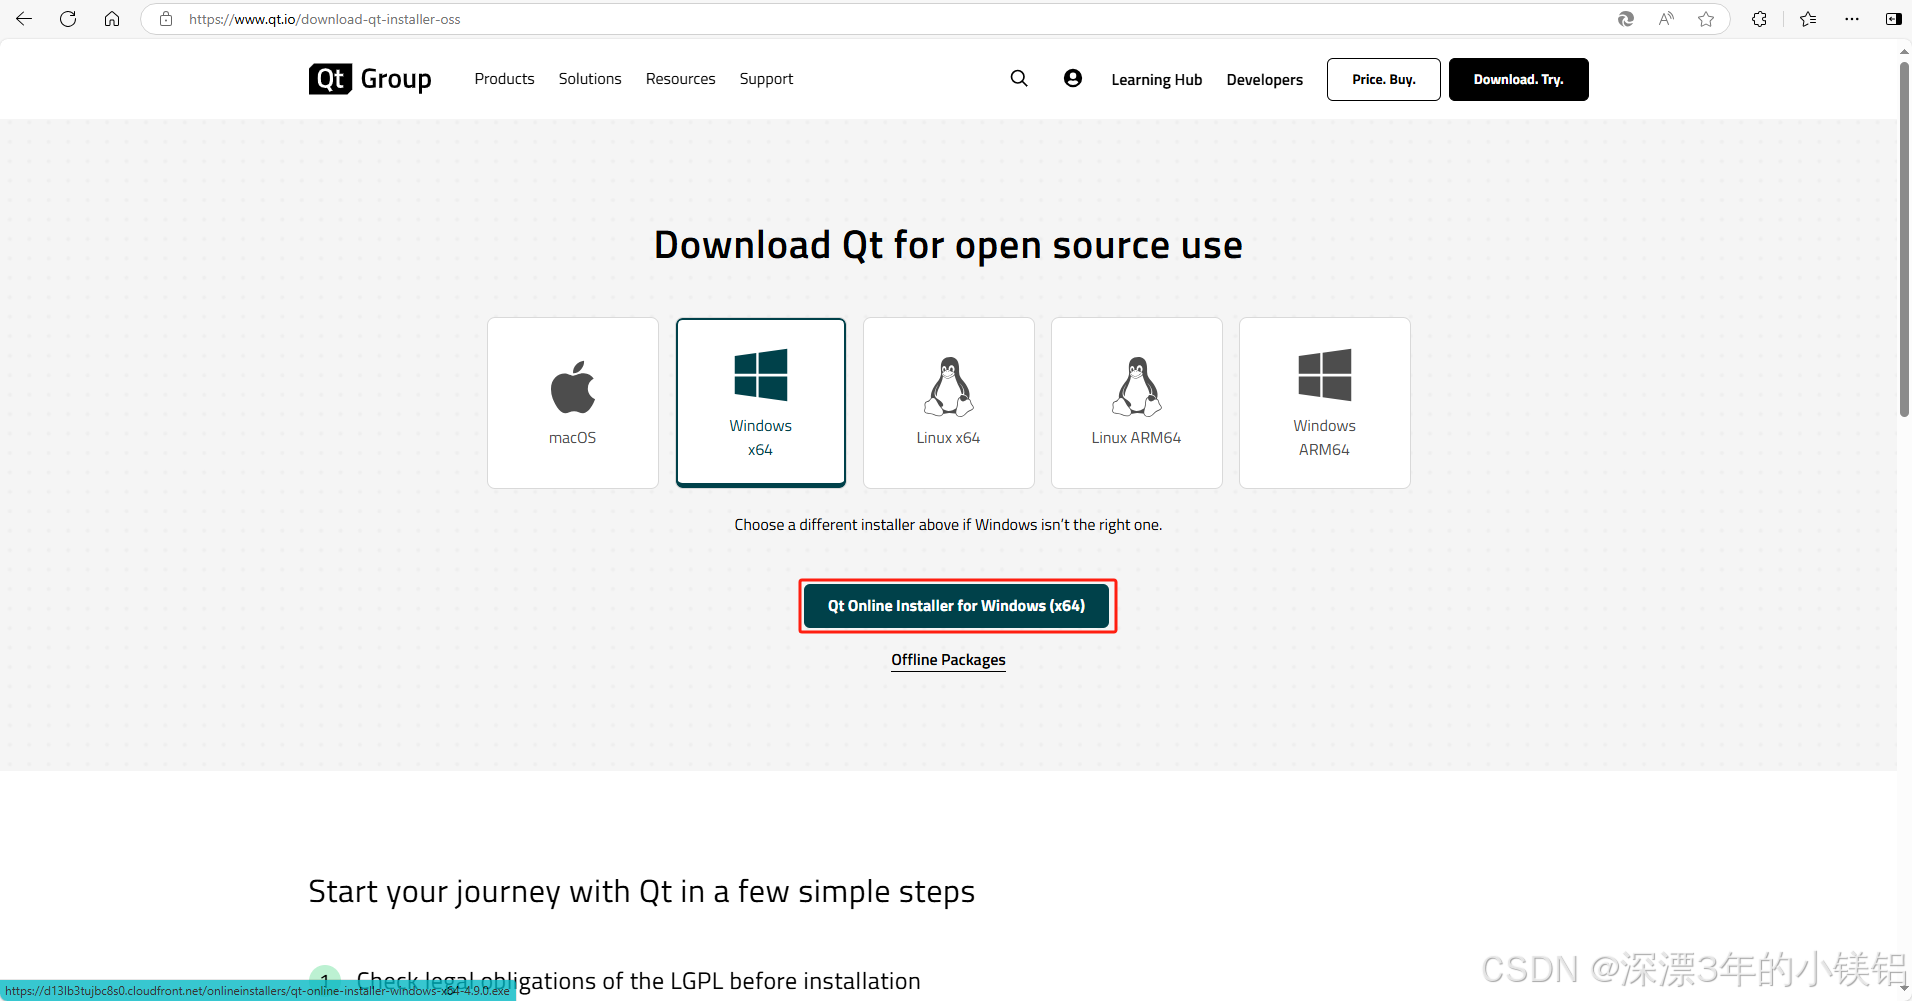Go to the Qt Group logo homepage
This screenshot has height=1001, width=1912.
coord(370,79)
